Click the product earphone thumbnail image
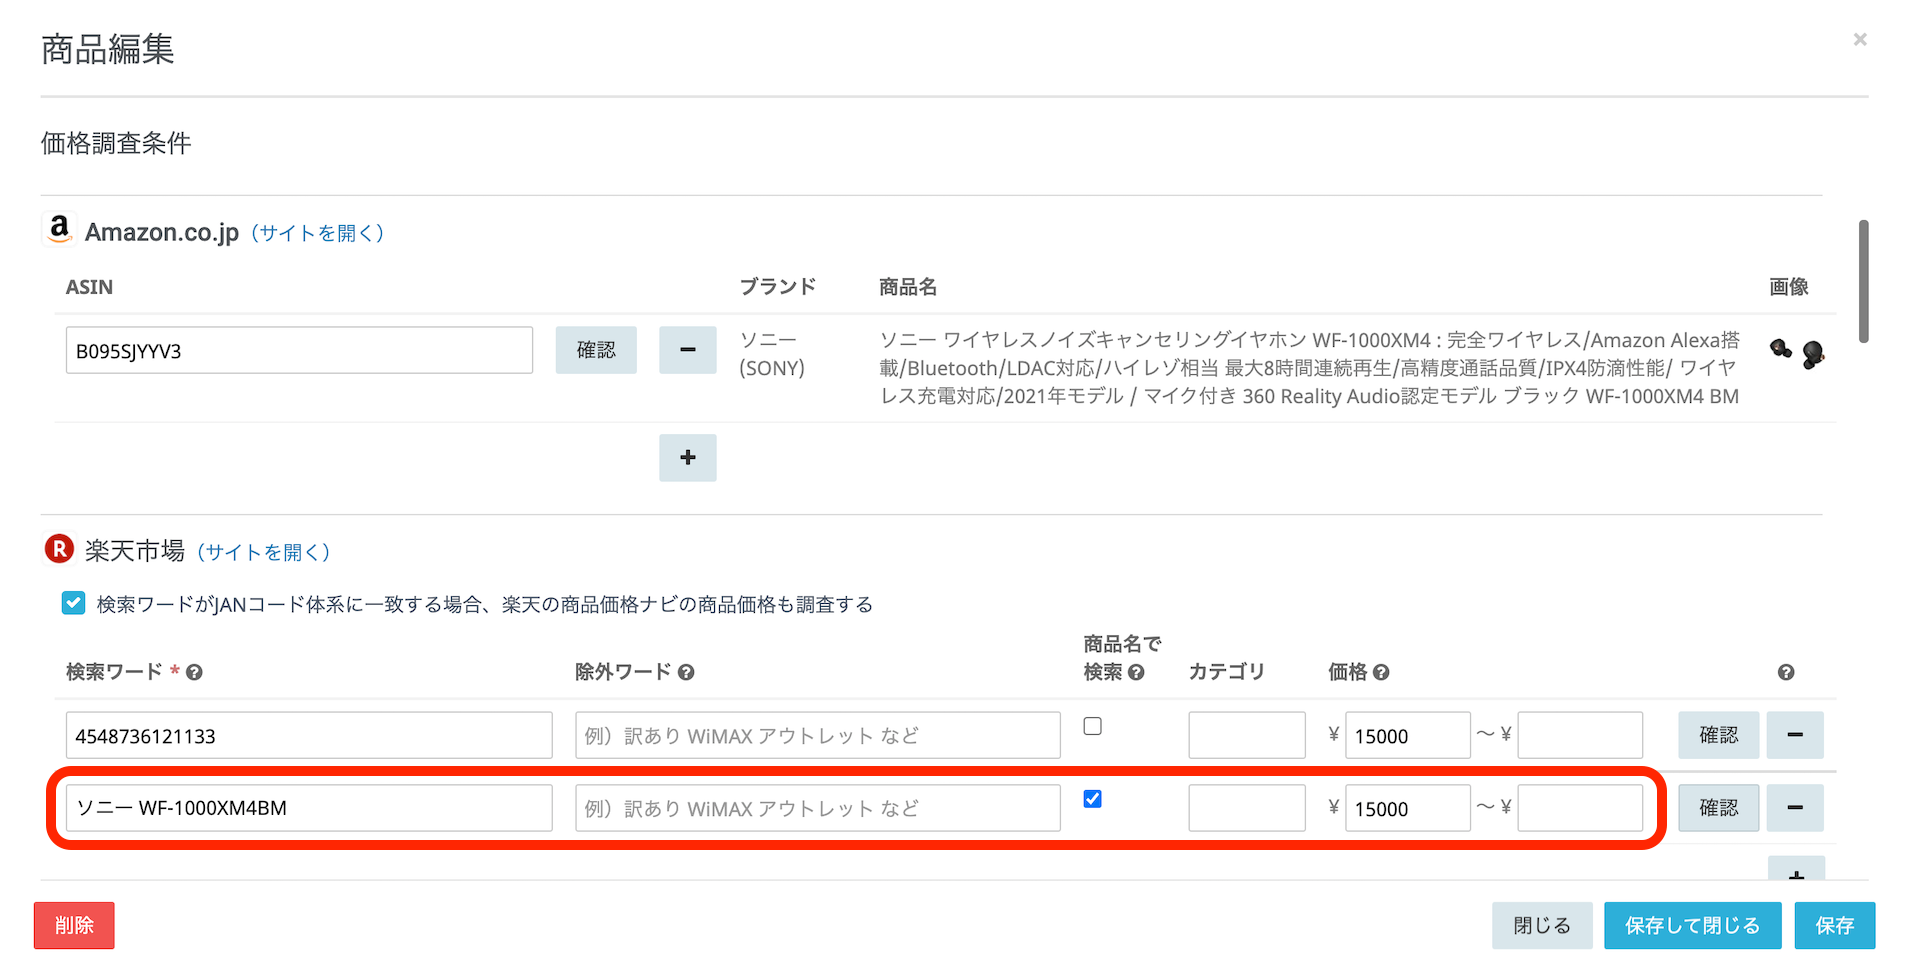Image resolution: width=1908 pixels, height=976 pixels. click(1796, 352)
